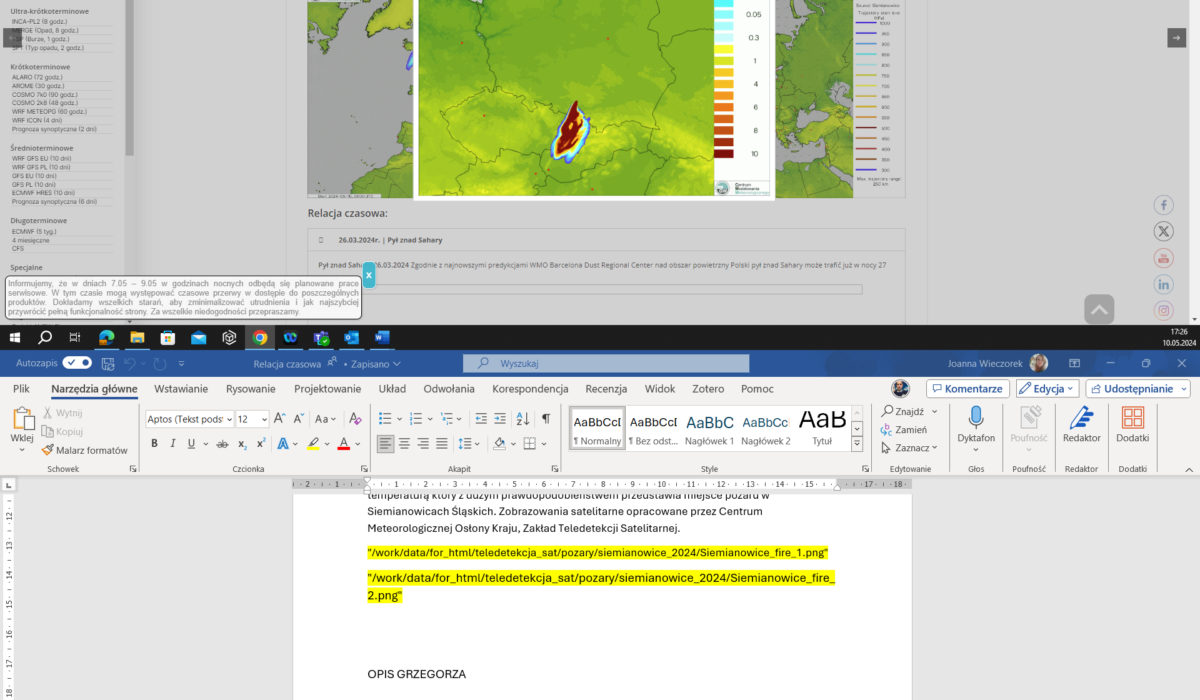Start dictation with Dyktafon
The height and width of the screenshot is (700, 1200).
(x=976, y=425)
